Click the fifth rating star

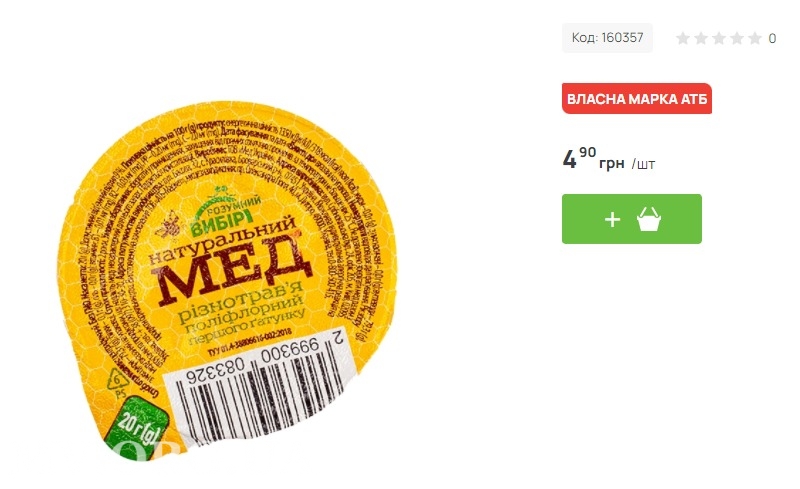coord(755,38)
